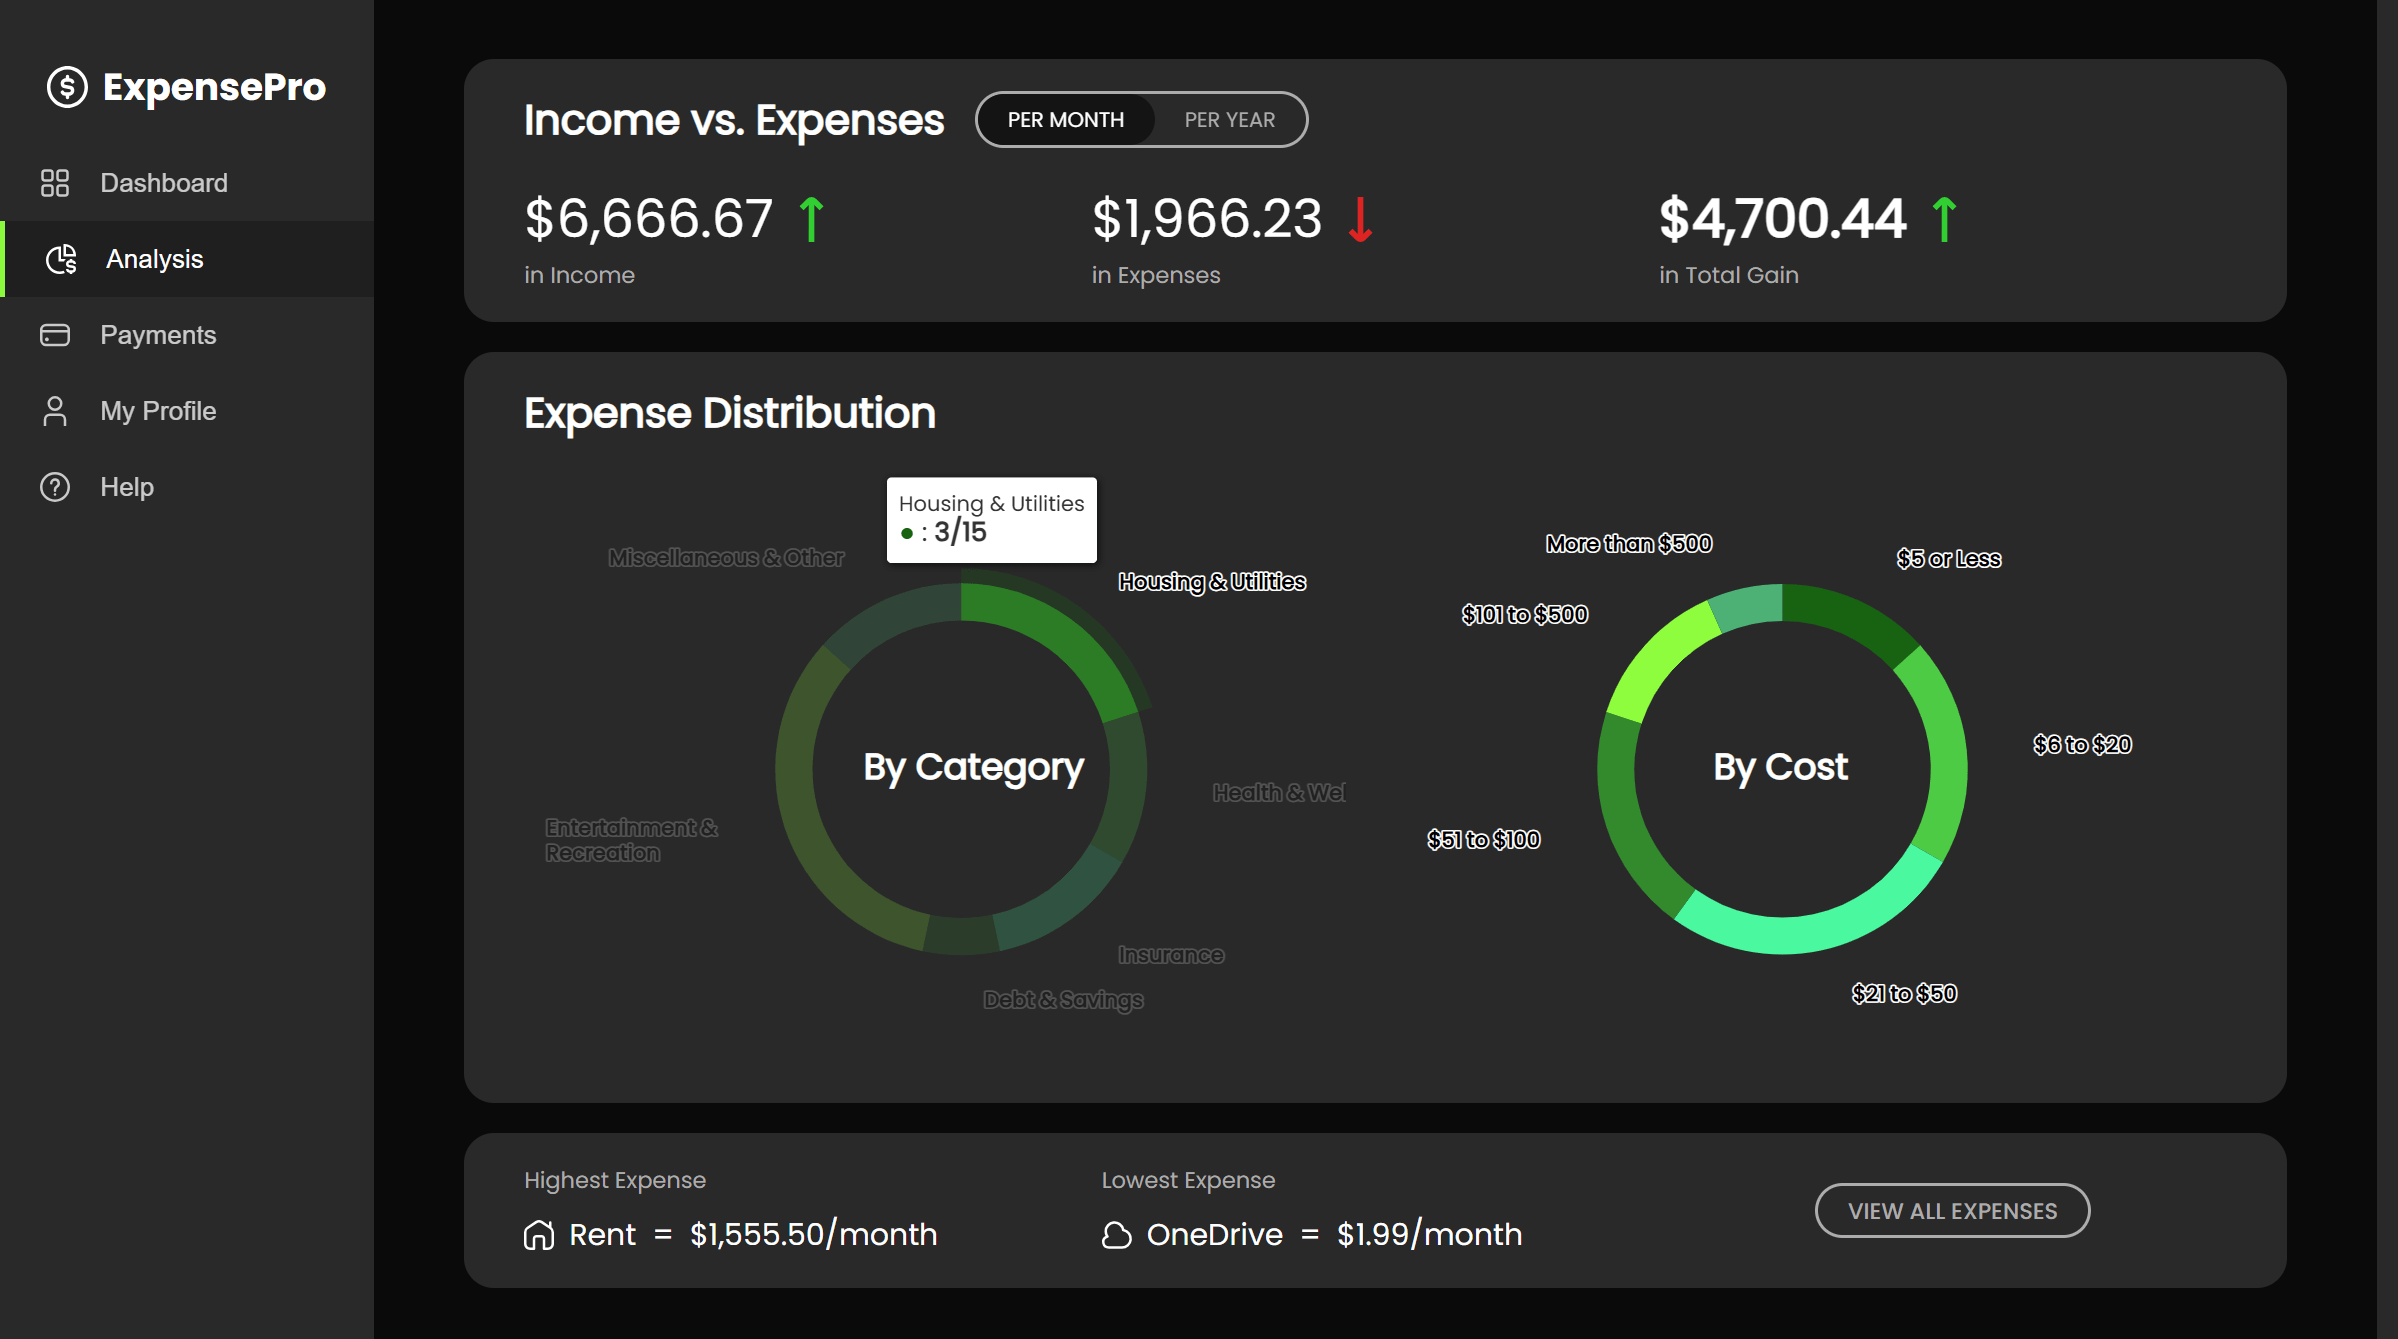Open the Payments menu item
The height and width of the screenshot is (1339, 2398).
158,335
